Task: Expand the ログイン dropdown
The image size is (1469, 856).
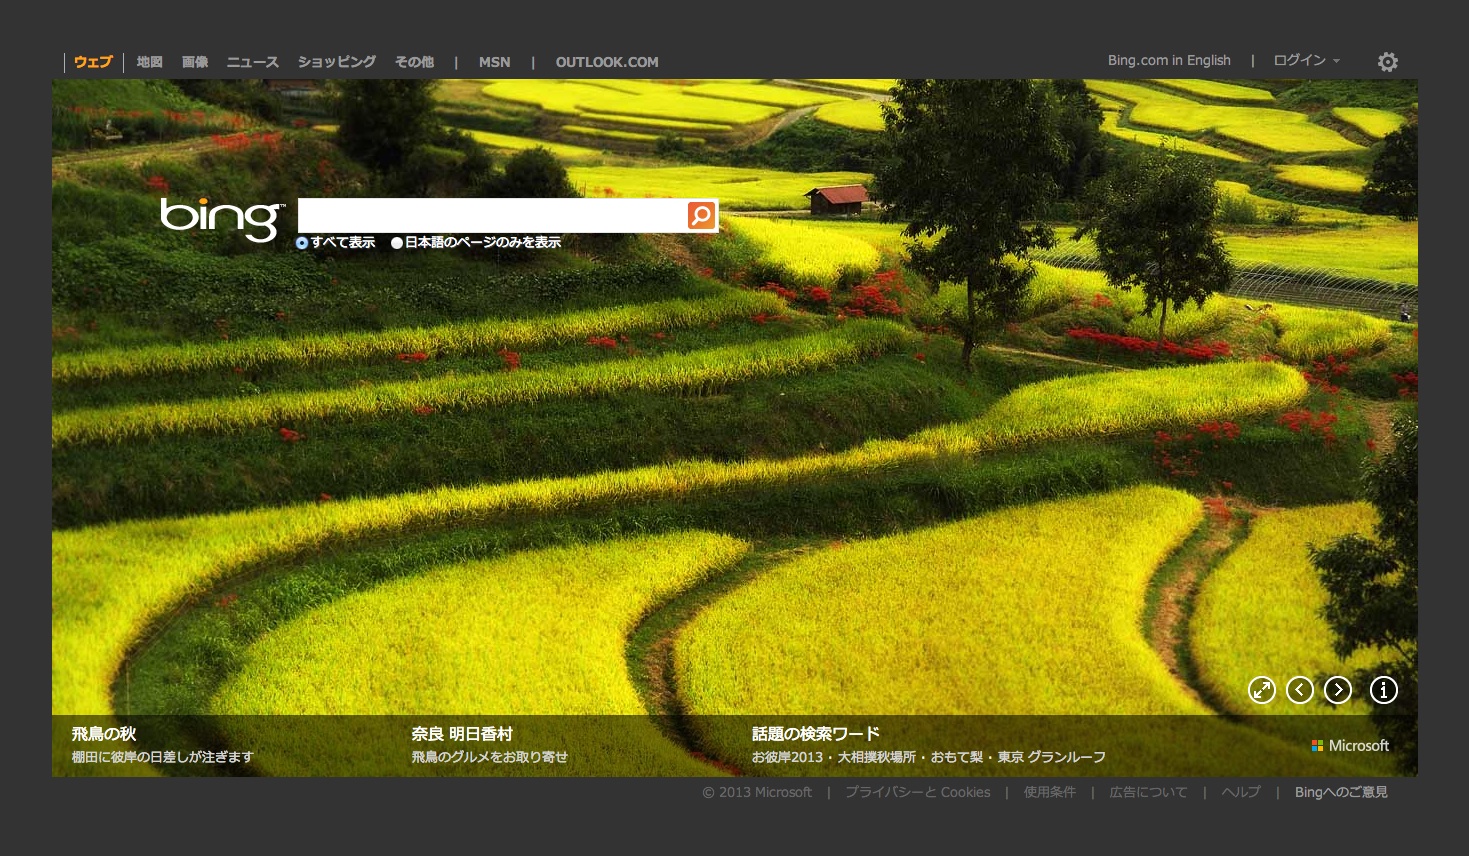Action: pos(1305,61)
